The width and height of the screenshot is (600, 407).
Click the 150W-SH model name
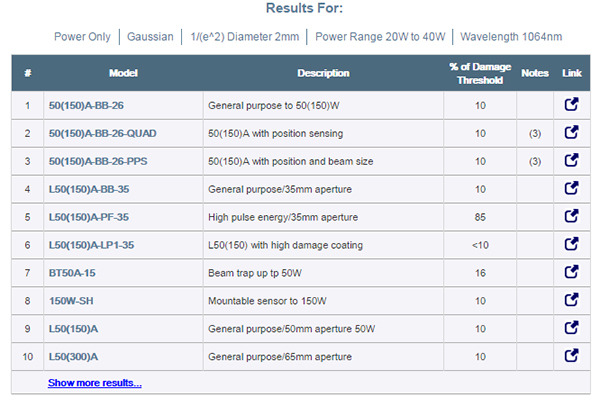[72, 300]
